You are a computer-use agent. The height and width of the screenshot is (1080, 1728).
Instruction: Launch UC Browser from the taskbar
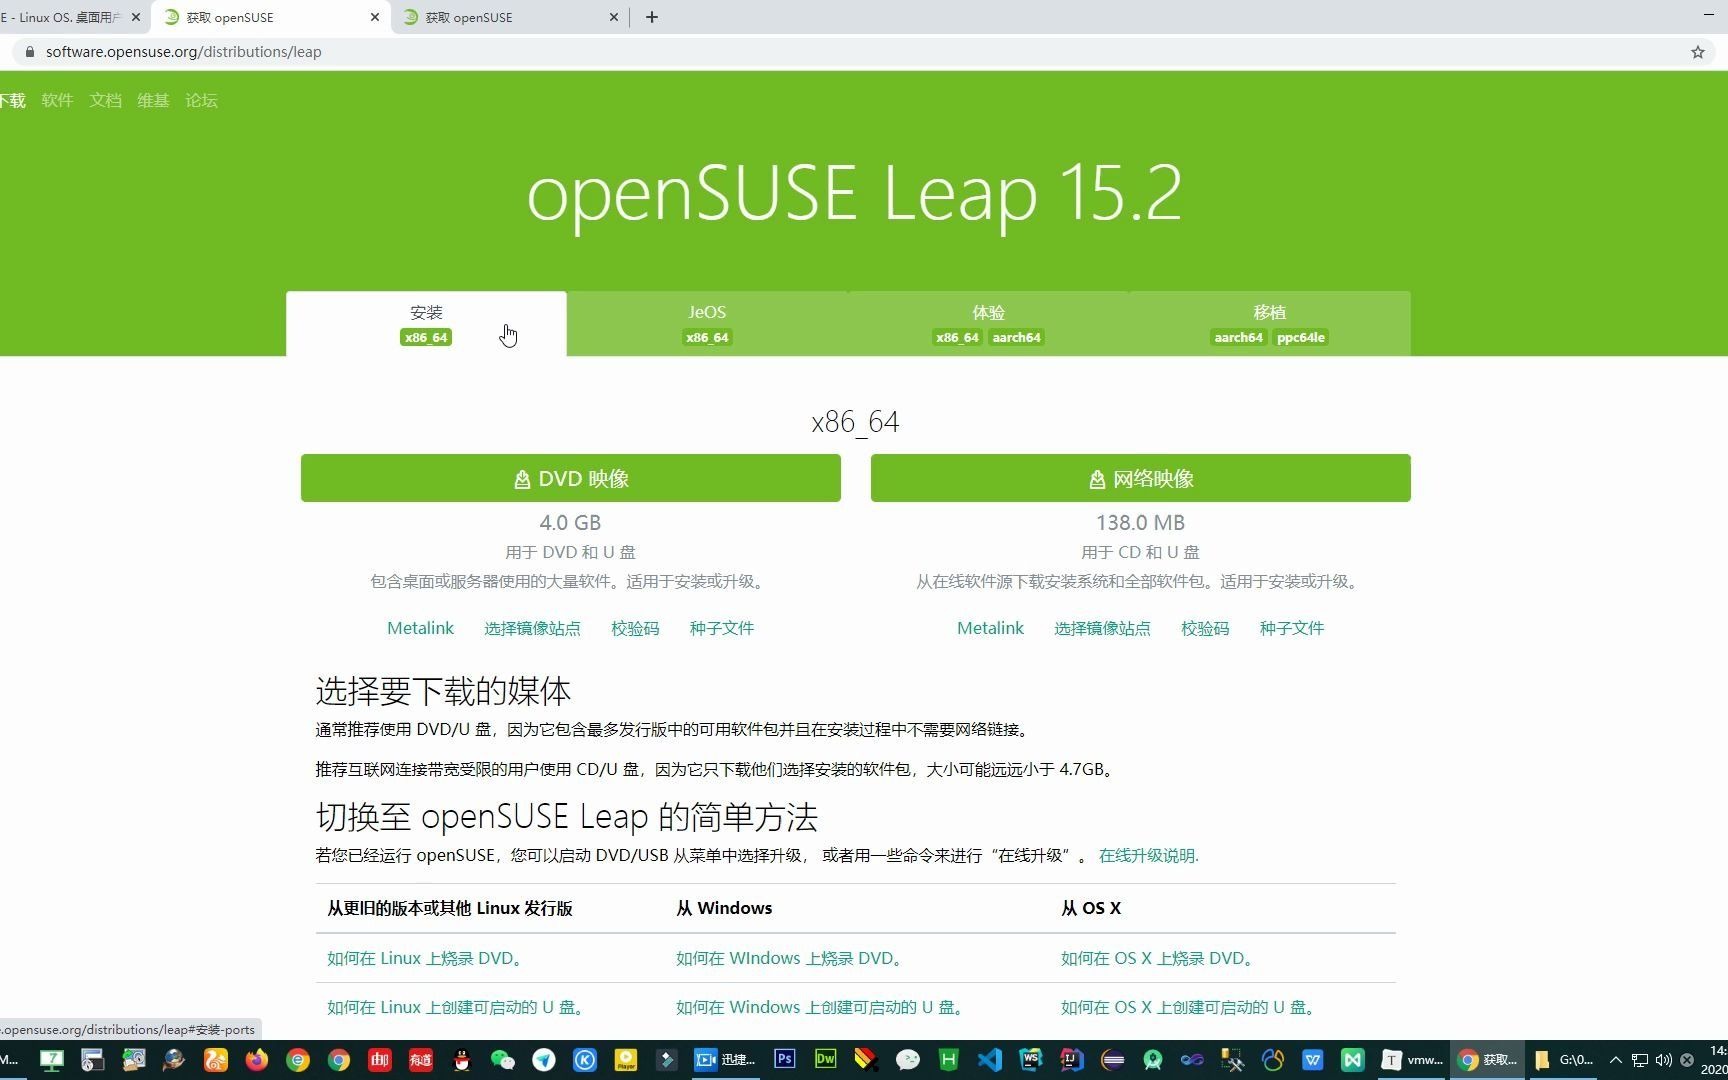point(216,1060)
